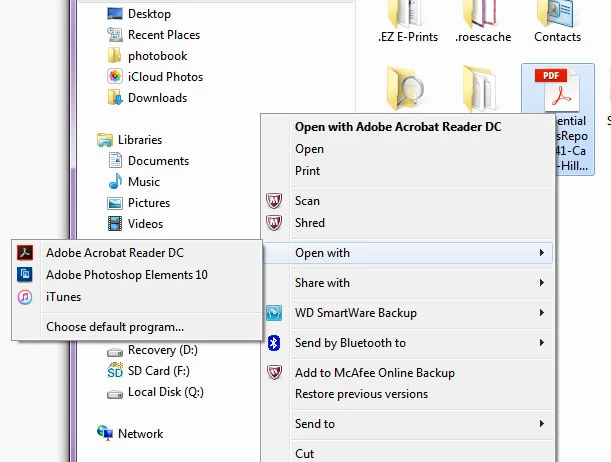
Task: Expand the Share with submenu arrow
Action: tap(542, 283)
